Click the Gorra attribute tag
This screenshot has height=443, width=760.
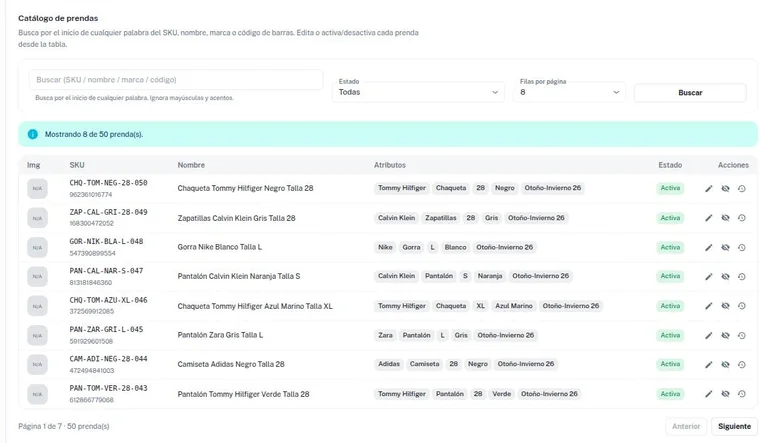[x=412, y=247]
